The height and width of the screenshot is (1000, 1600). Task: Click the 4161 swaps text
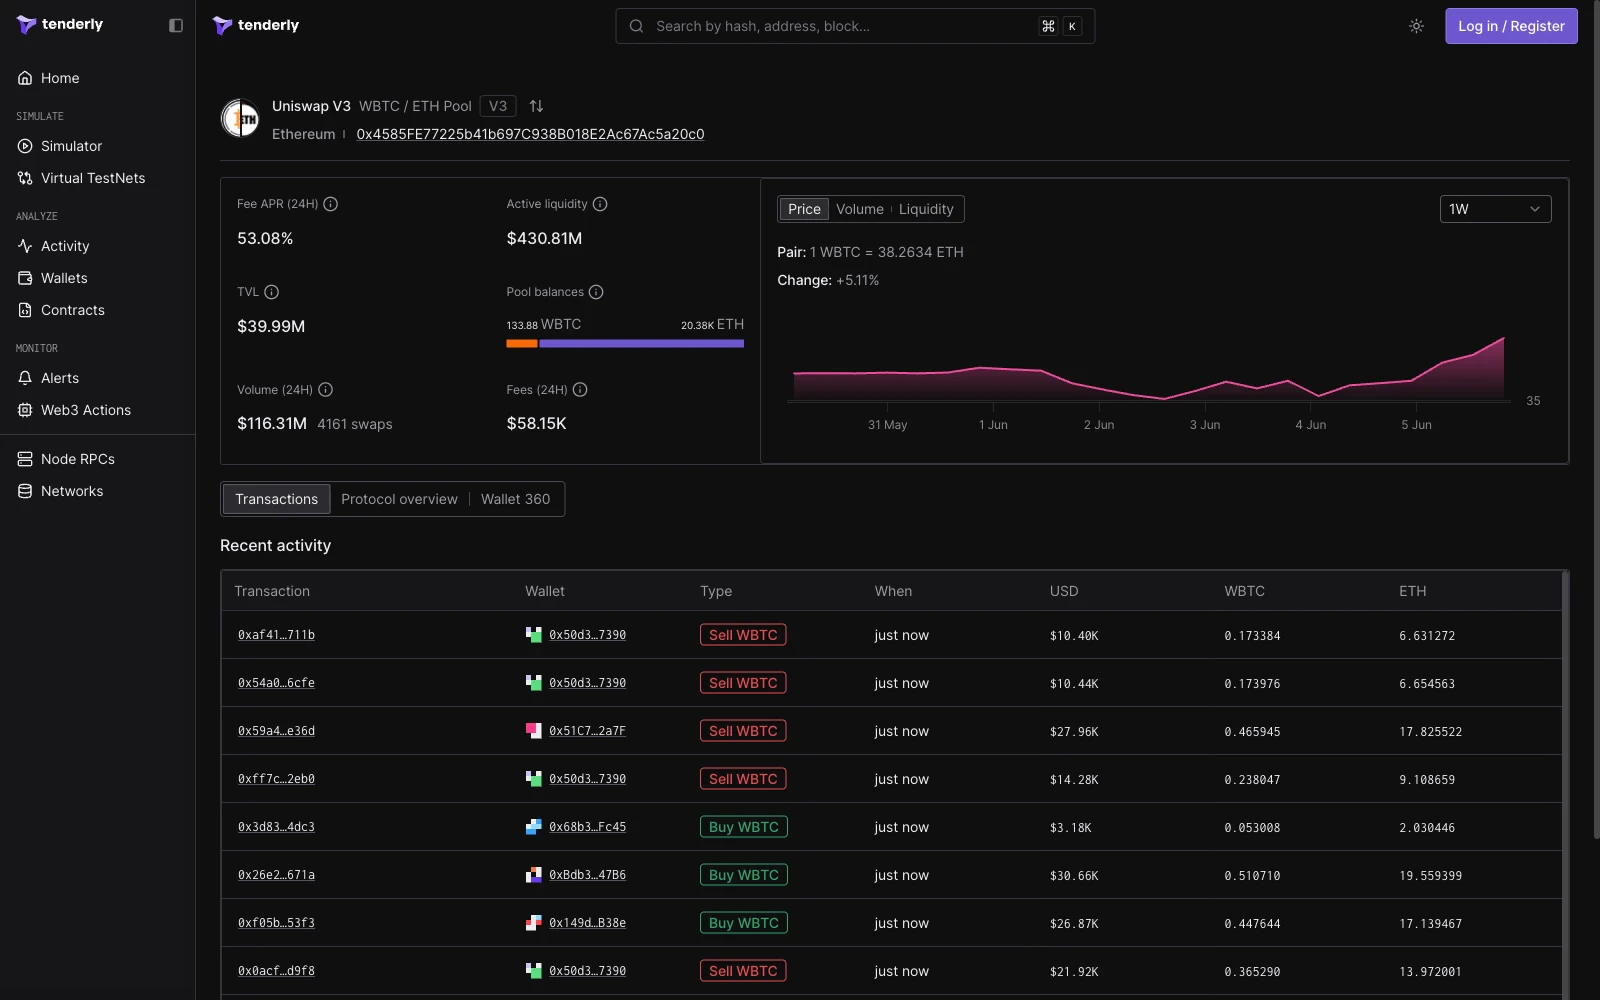tap(355, 424)
